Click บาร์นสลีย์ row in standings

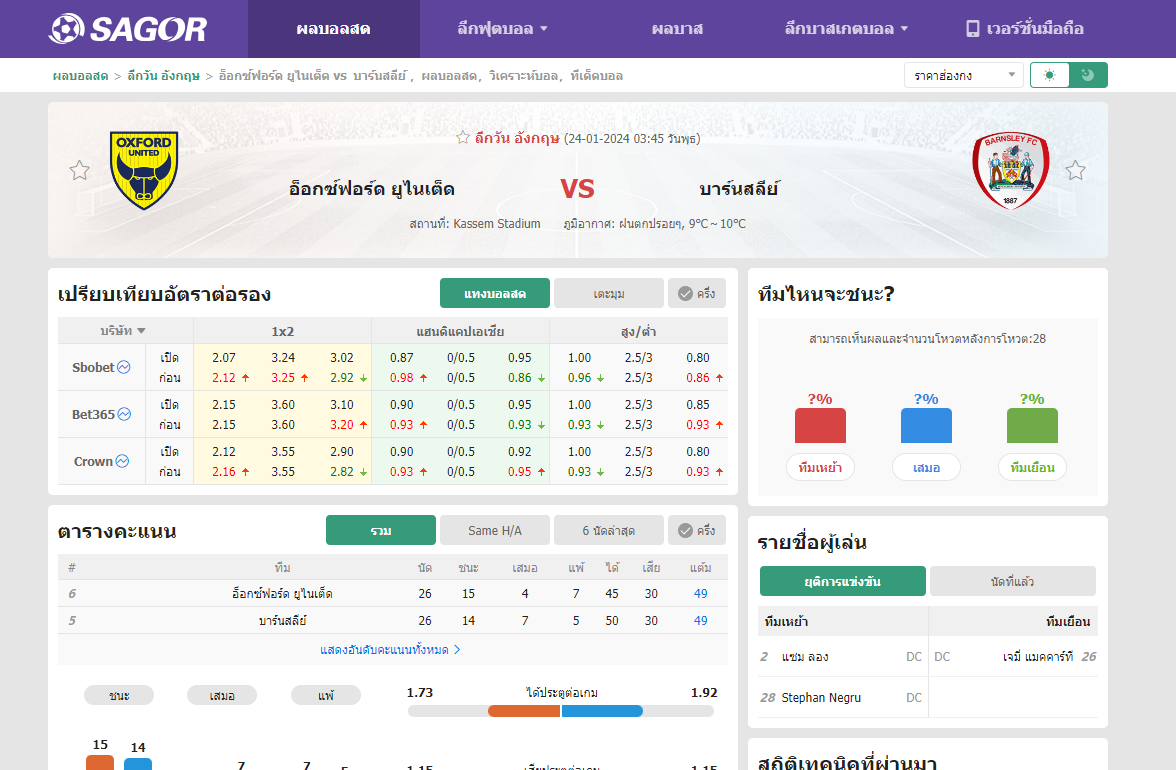tap(393, 620)
